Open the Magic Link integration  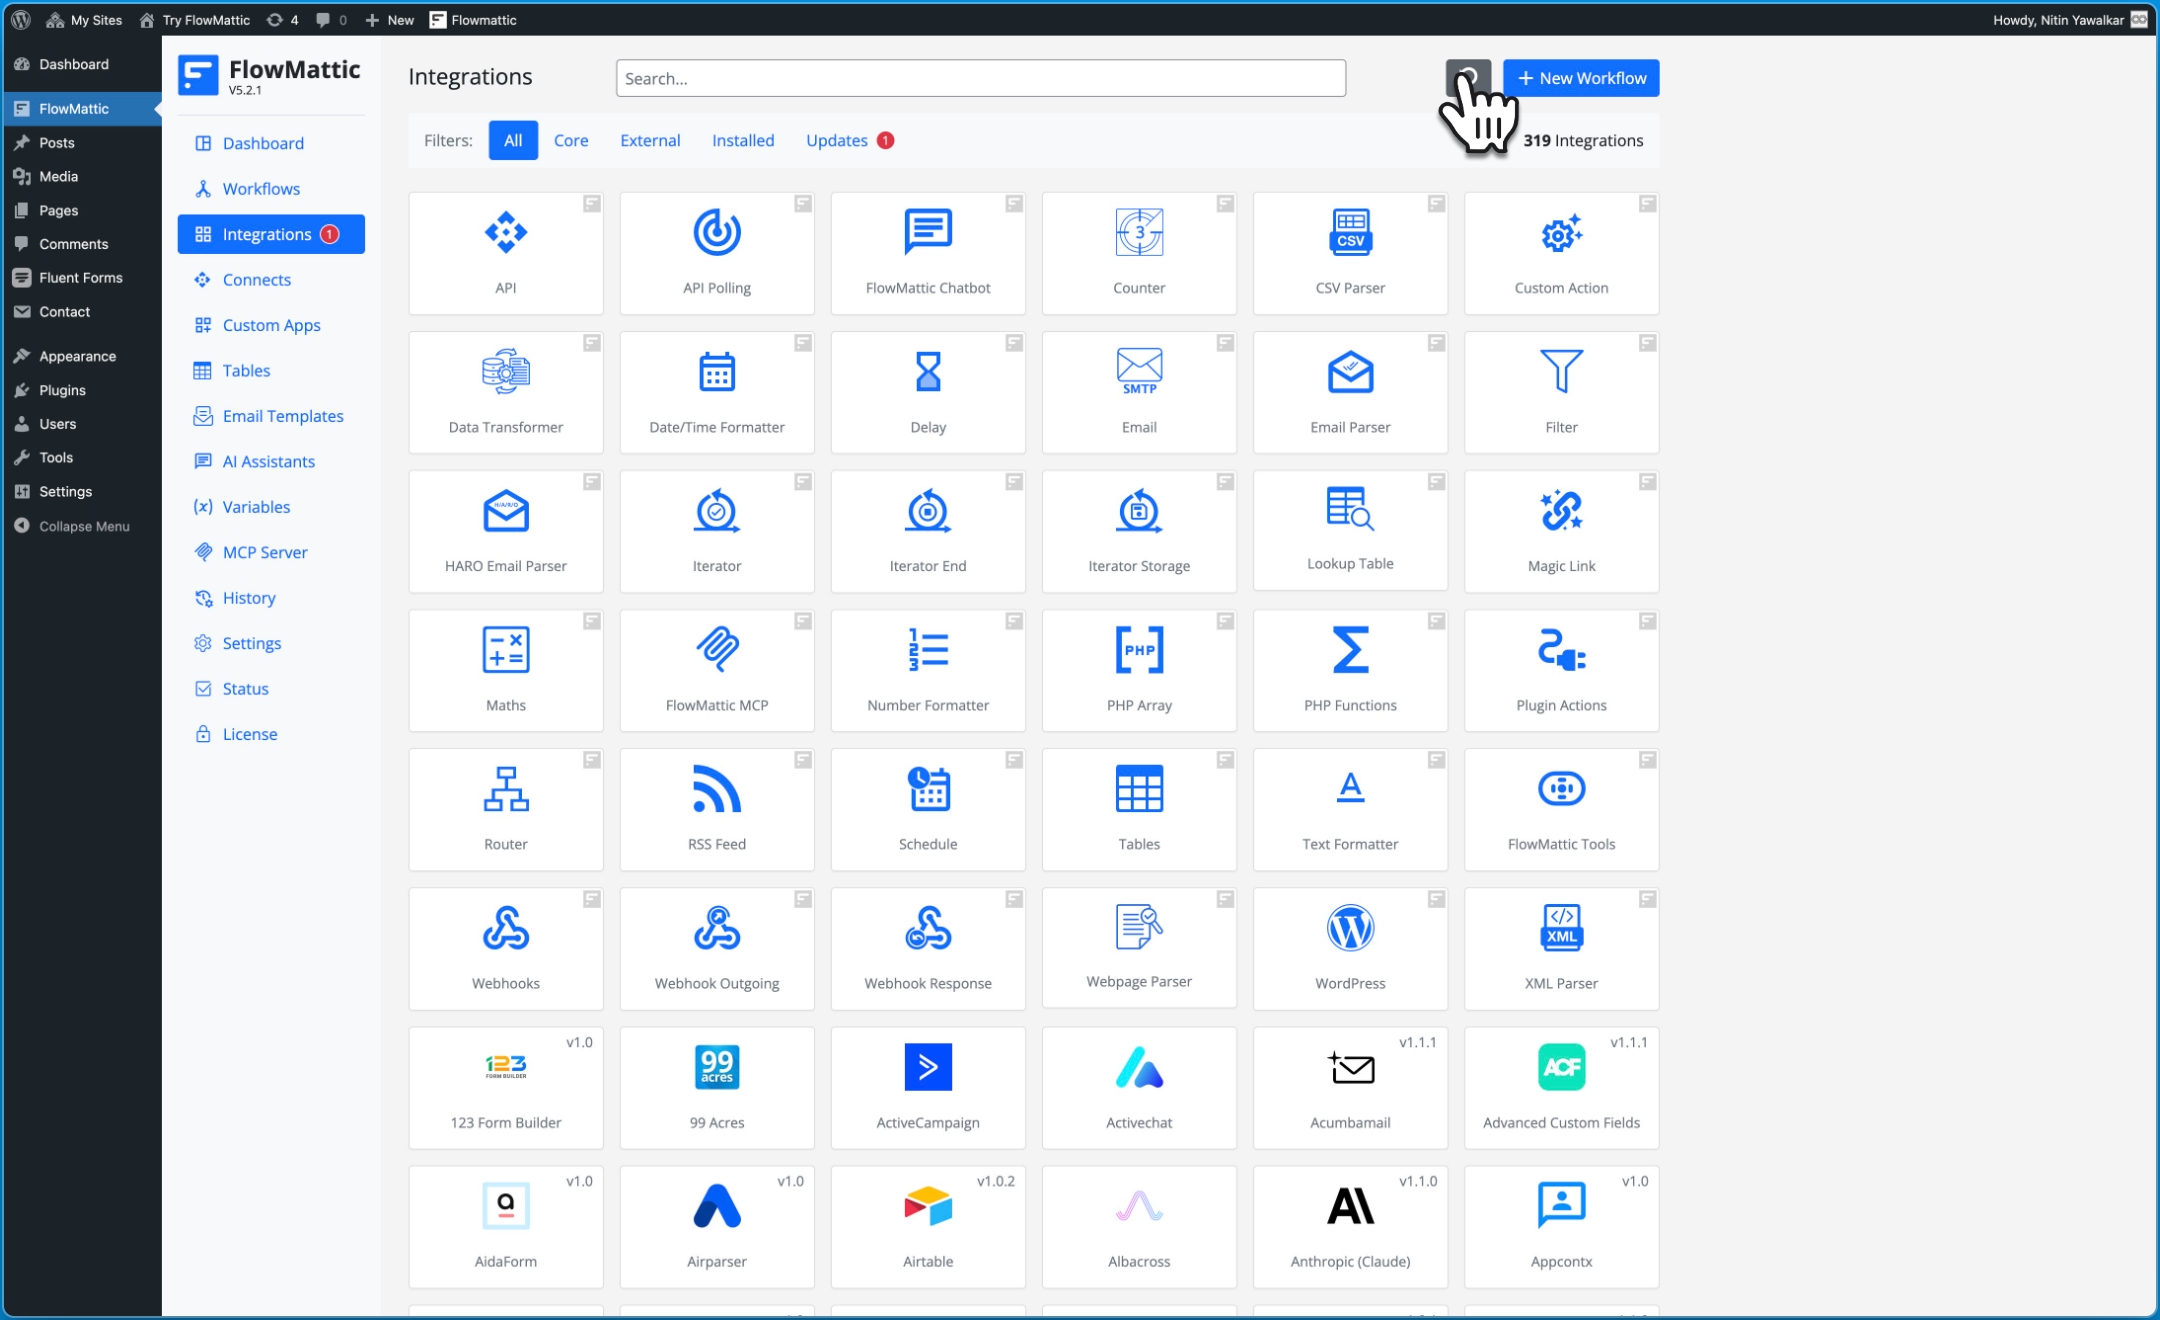[x=1561, y=531]
